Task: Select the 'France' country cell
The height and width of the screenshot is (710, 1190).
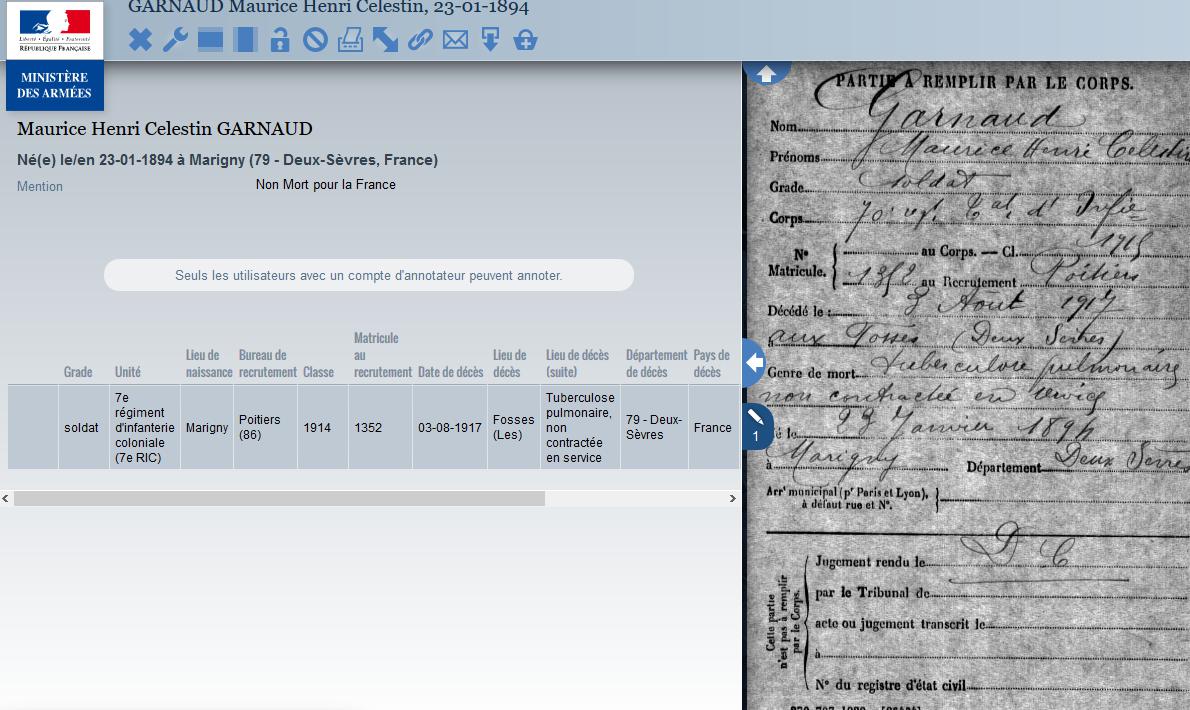Action: [713, 427]
